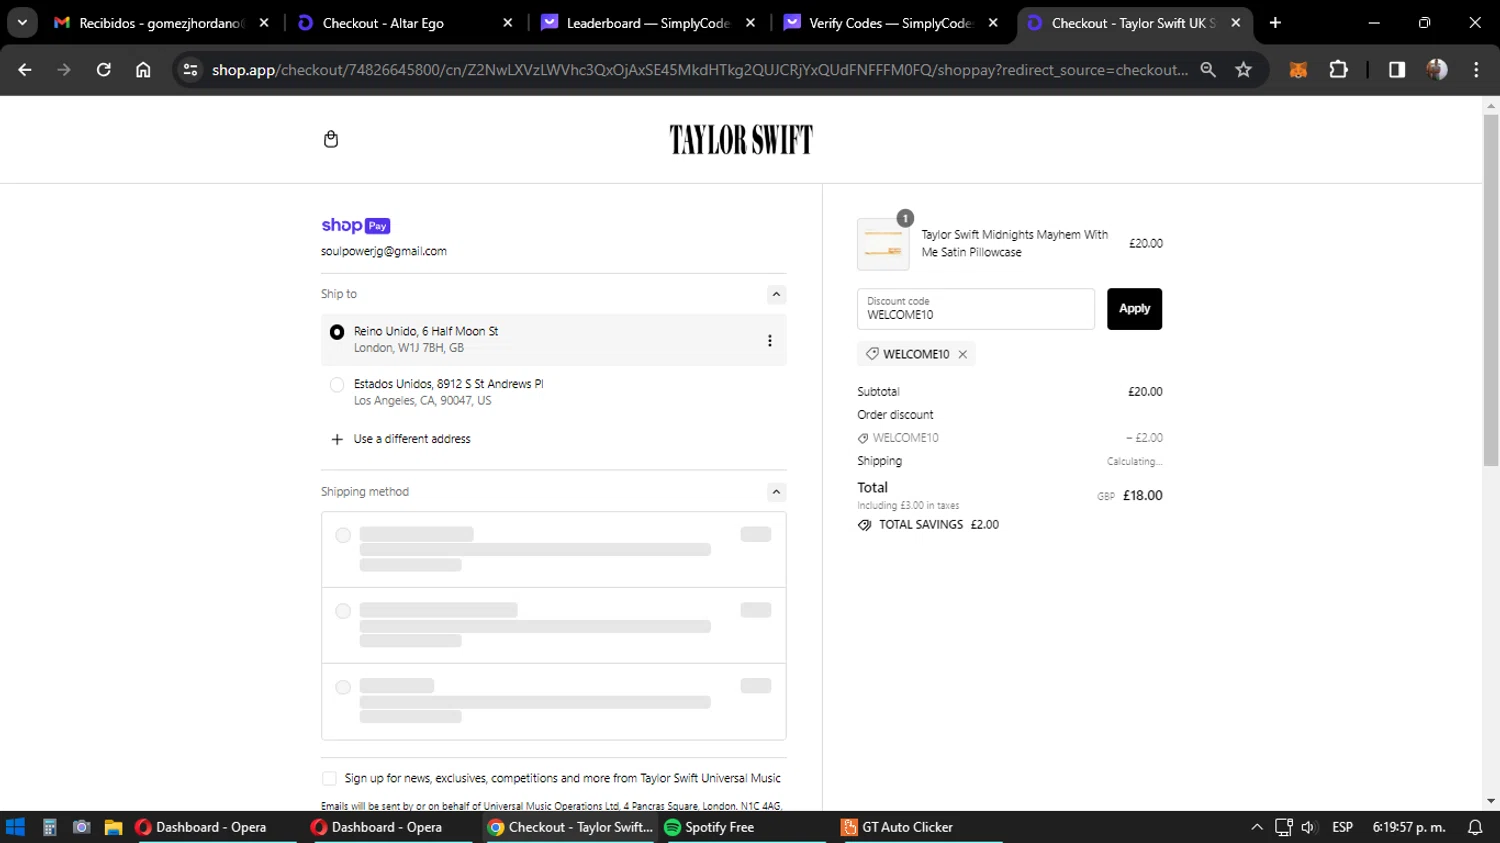
Task: Open the Windows Start menu
Action: click(x=15, y=827)
